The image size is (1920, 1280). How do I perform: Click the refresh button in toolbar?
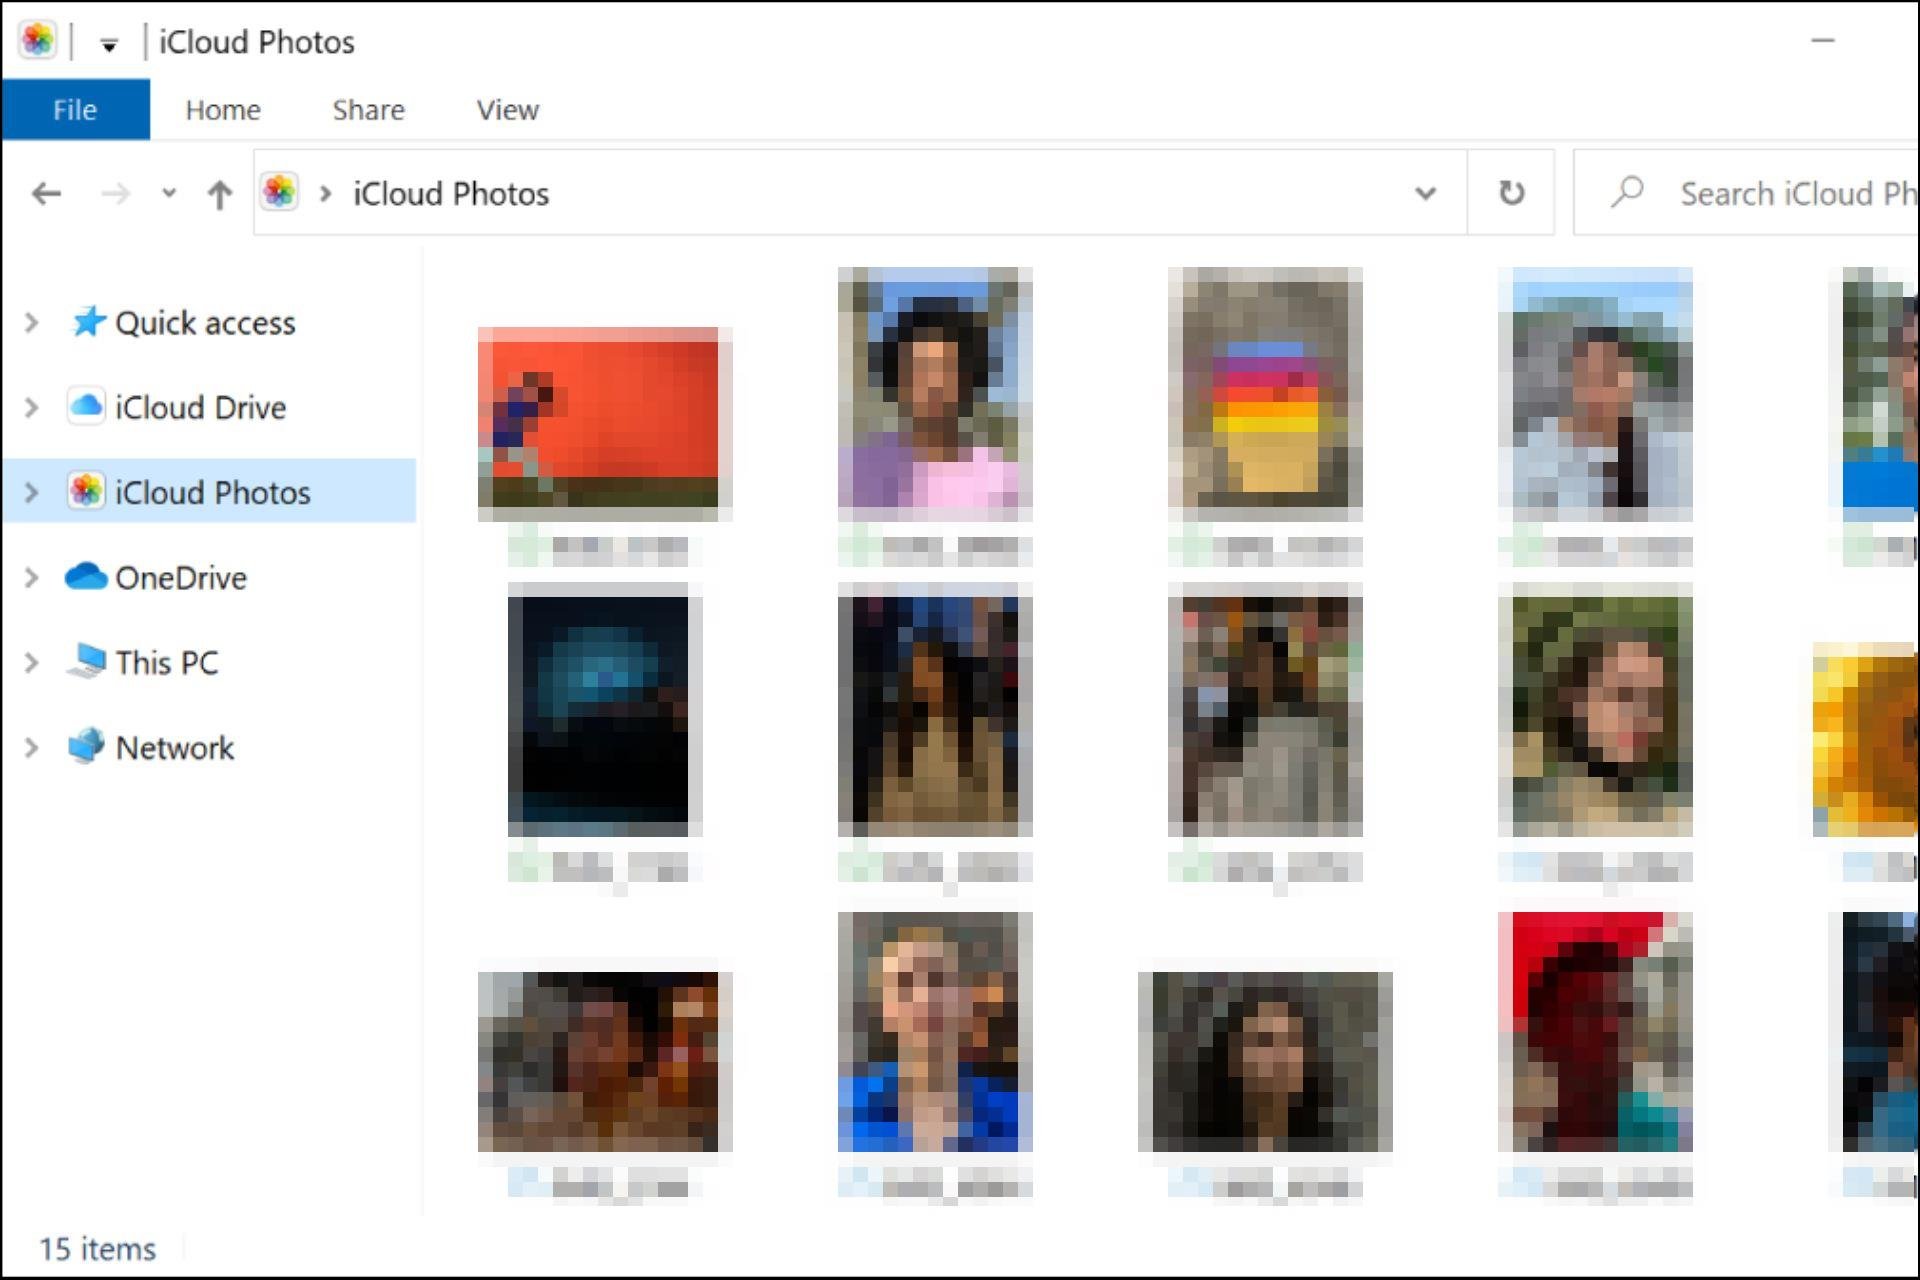[x=1509, y=191]
